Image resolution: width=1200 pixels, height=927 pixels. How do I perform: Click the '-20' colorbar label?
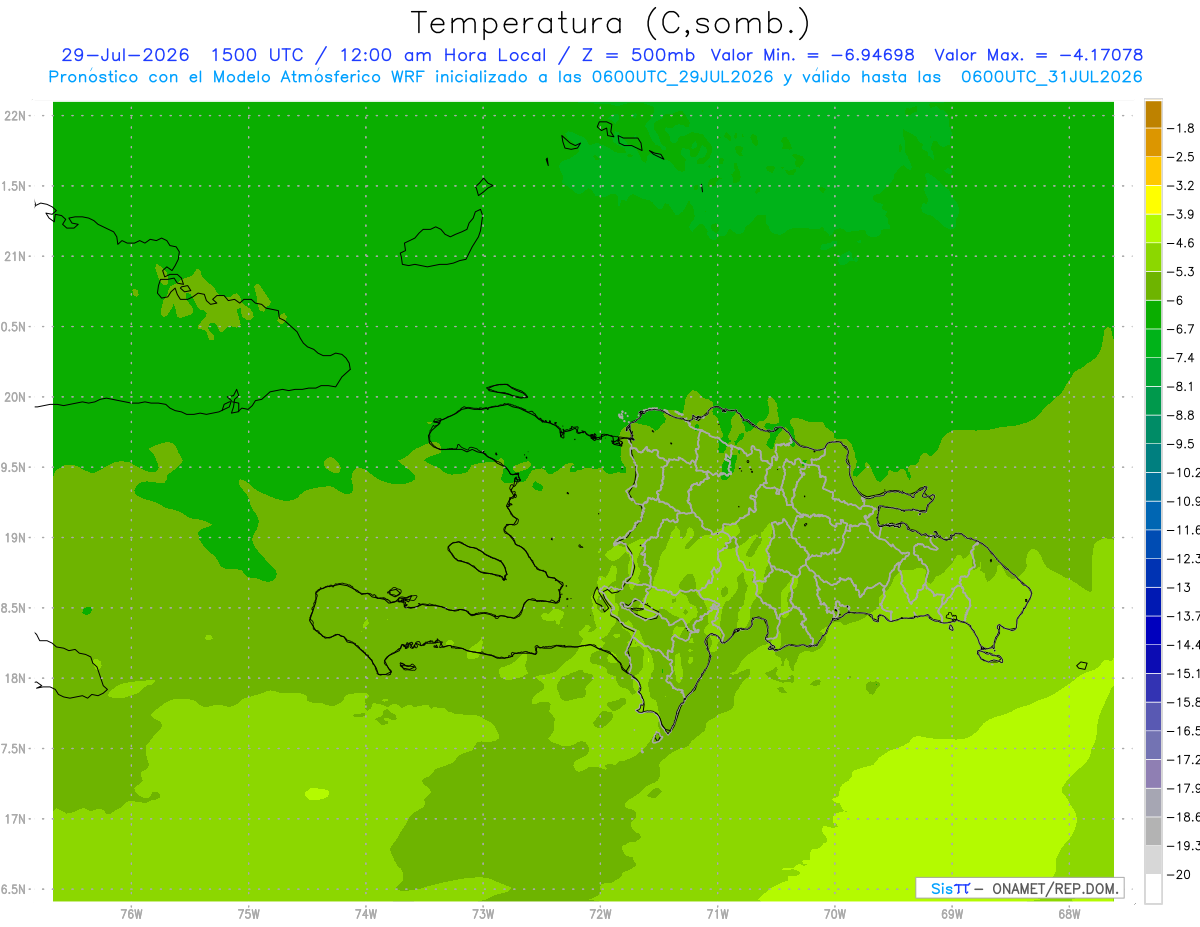(x=1180, y=875)
